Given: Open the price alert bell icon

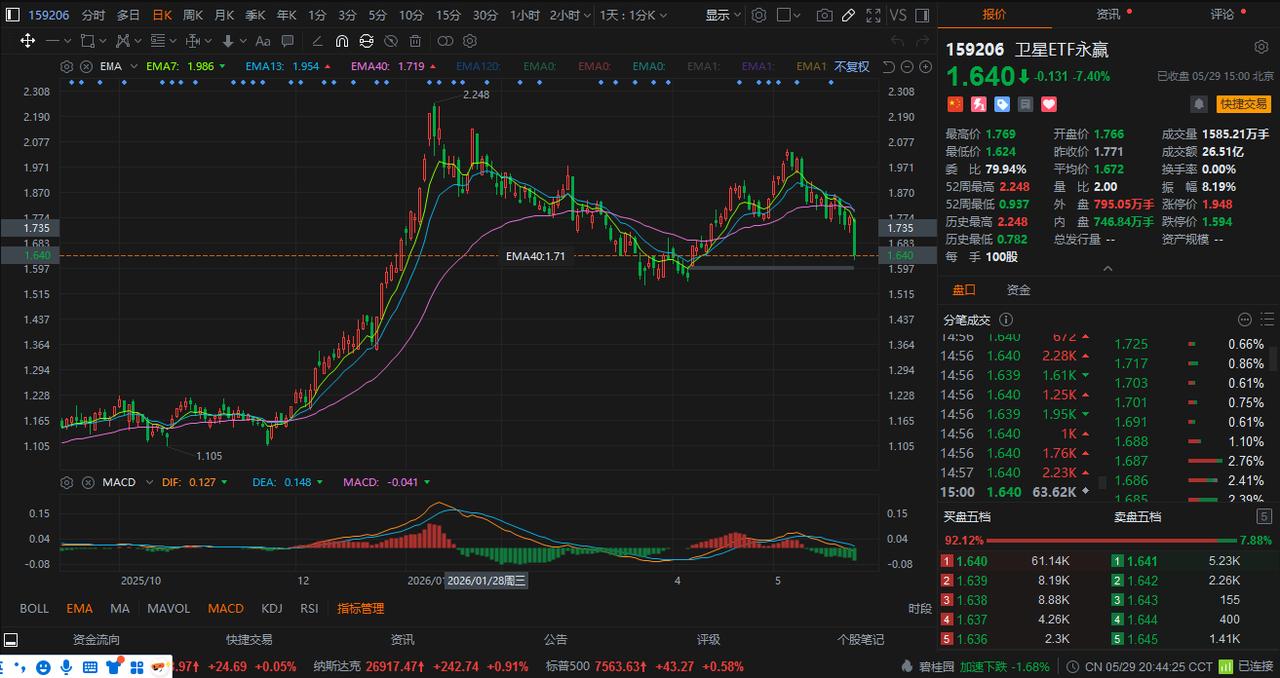Looking at the screenshot, I should tap(1198, 104).
